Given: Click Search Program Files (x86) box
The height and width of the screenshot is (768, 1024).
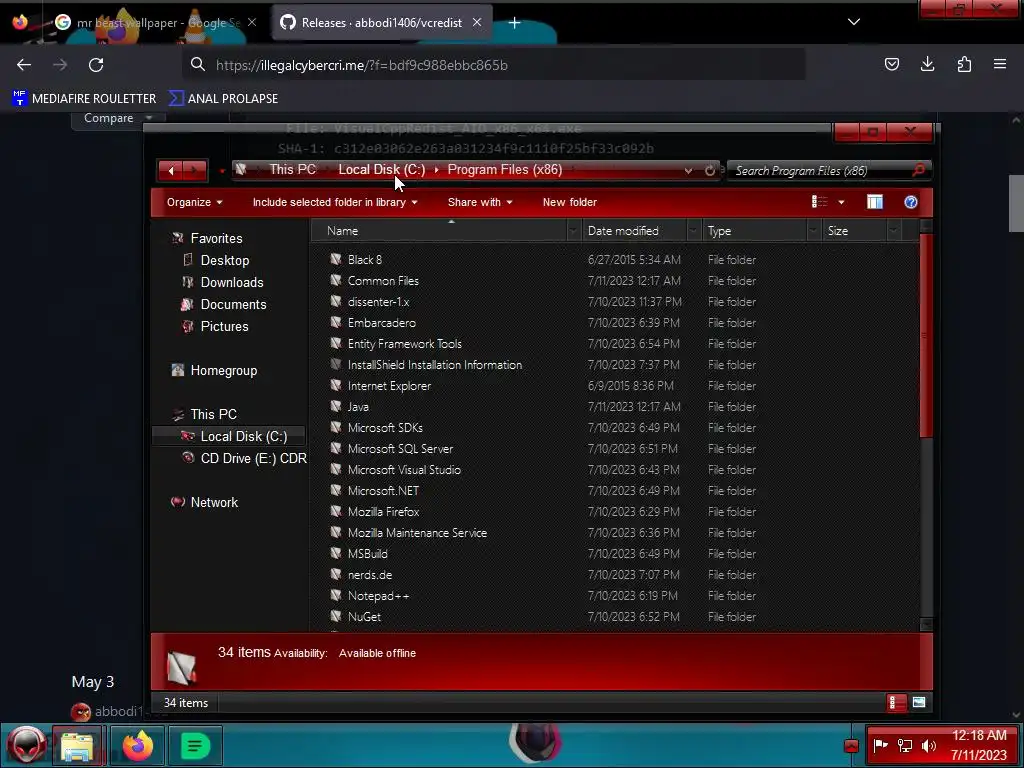Looking at the screenshot, I should (829, 170).
